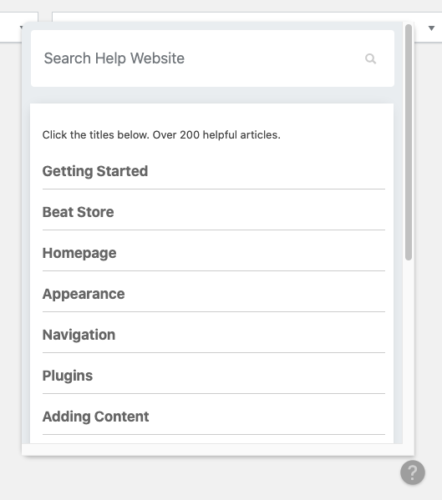442x500 pixels.
Task: Focus the Search Help Website field
Action: click(213, 59)
